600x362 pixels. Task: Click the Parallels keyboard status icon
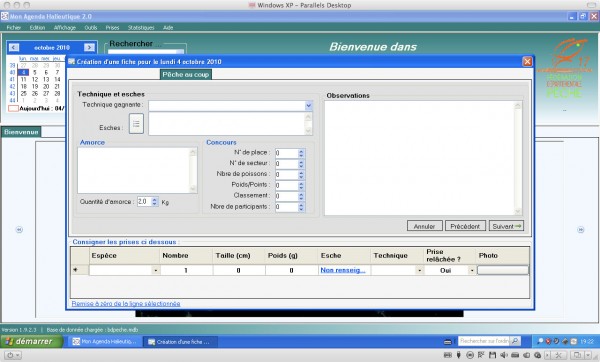click(x=448, y=355)
